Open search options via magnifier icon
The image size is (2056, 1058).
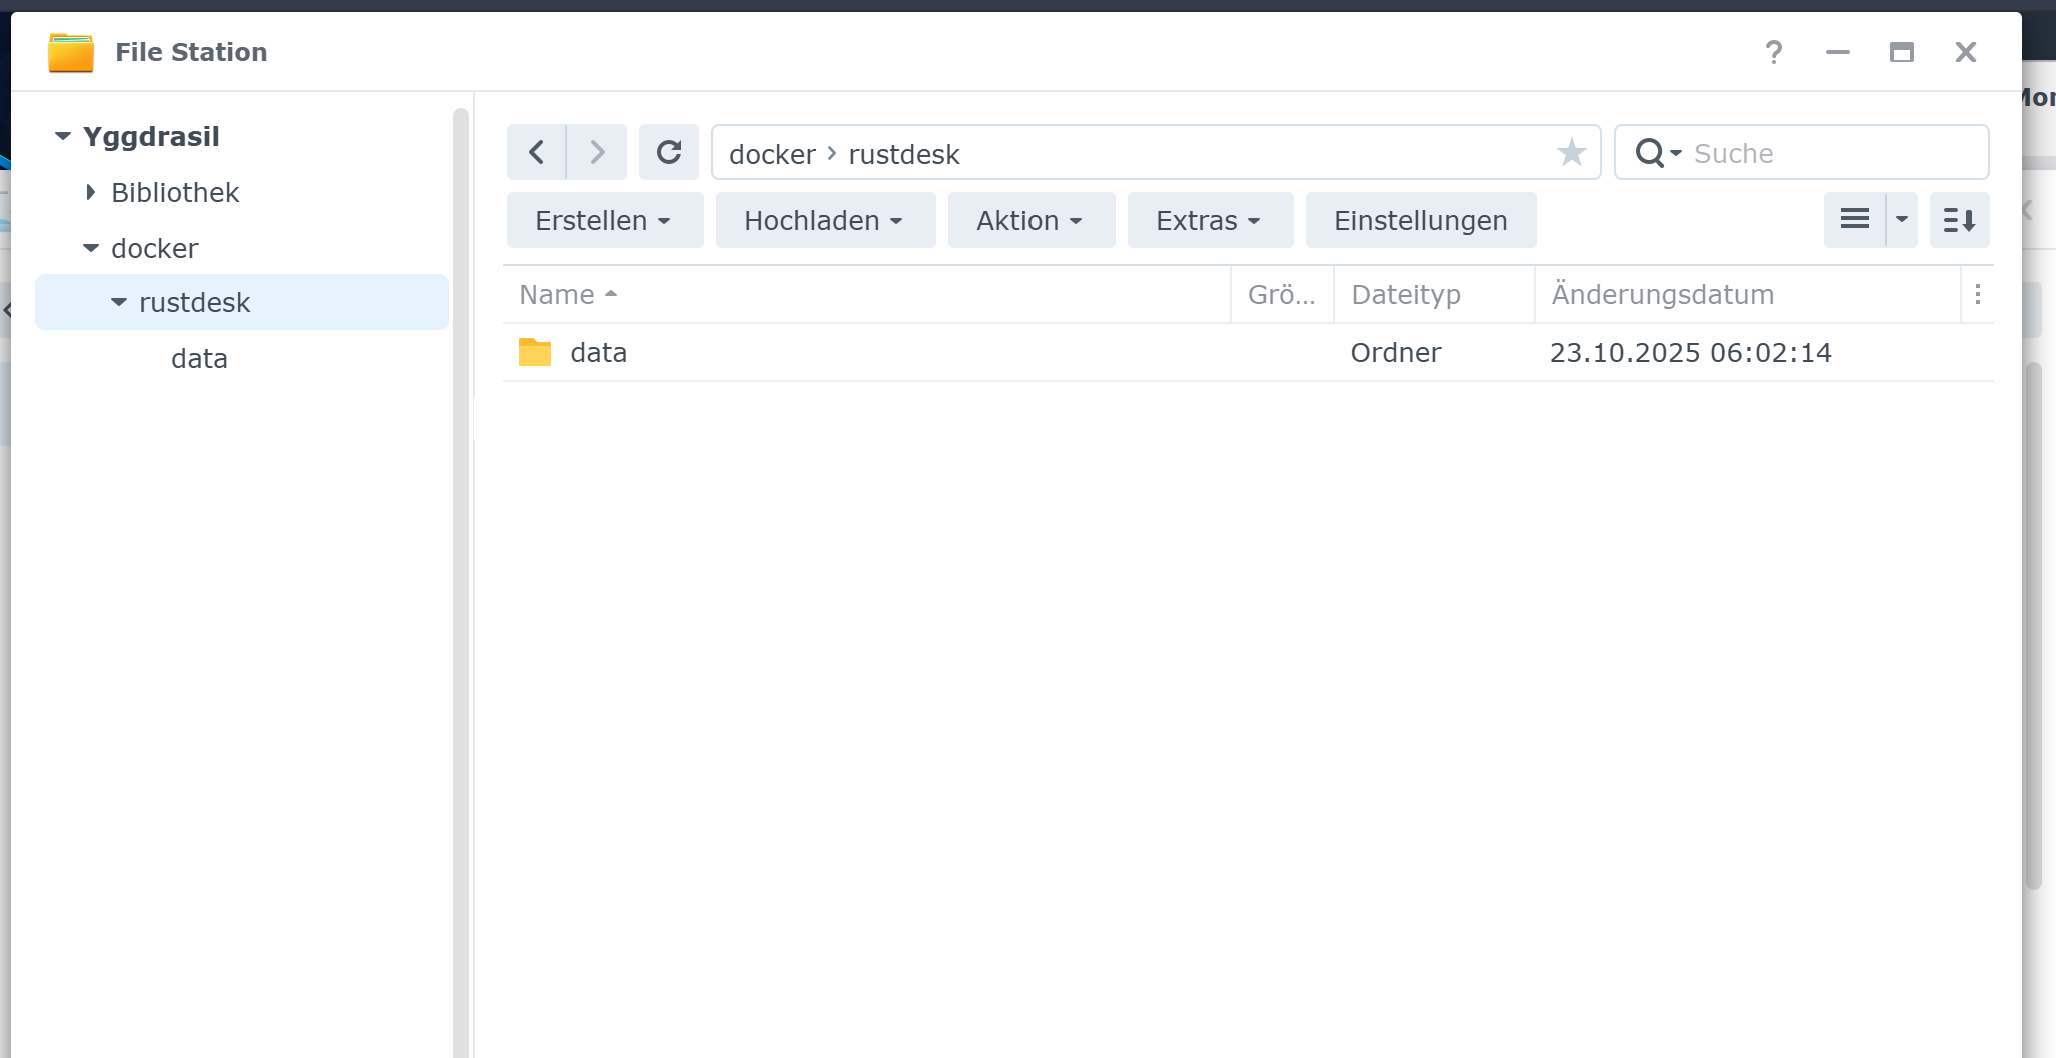tap(1657, 153)
